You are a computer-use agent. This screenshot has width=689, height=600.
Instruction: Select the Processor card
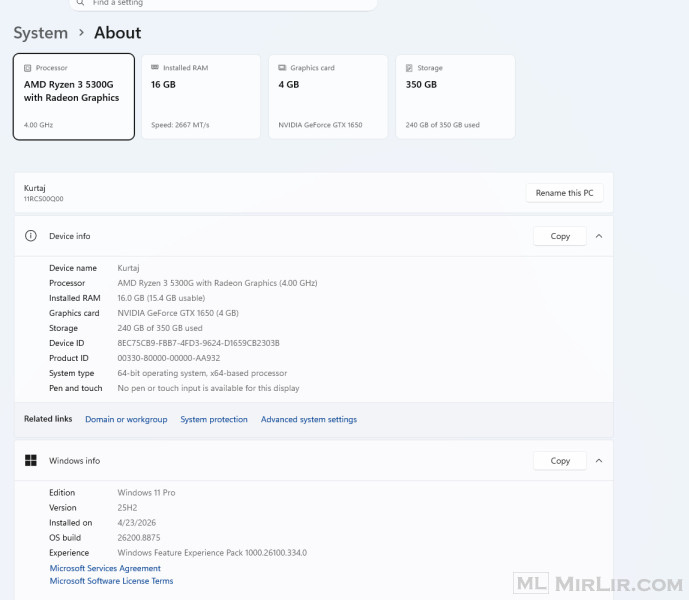74,97
